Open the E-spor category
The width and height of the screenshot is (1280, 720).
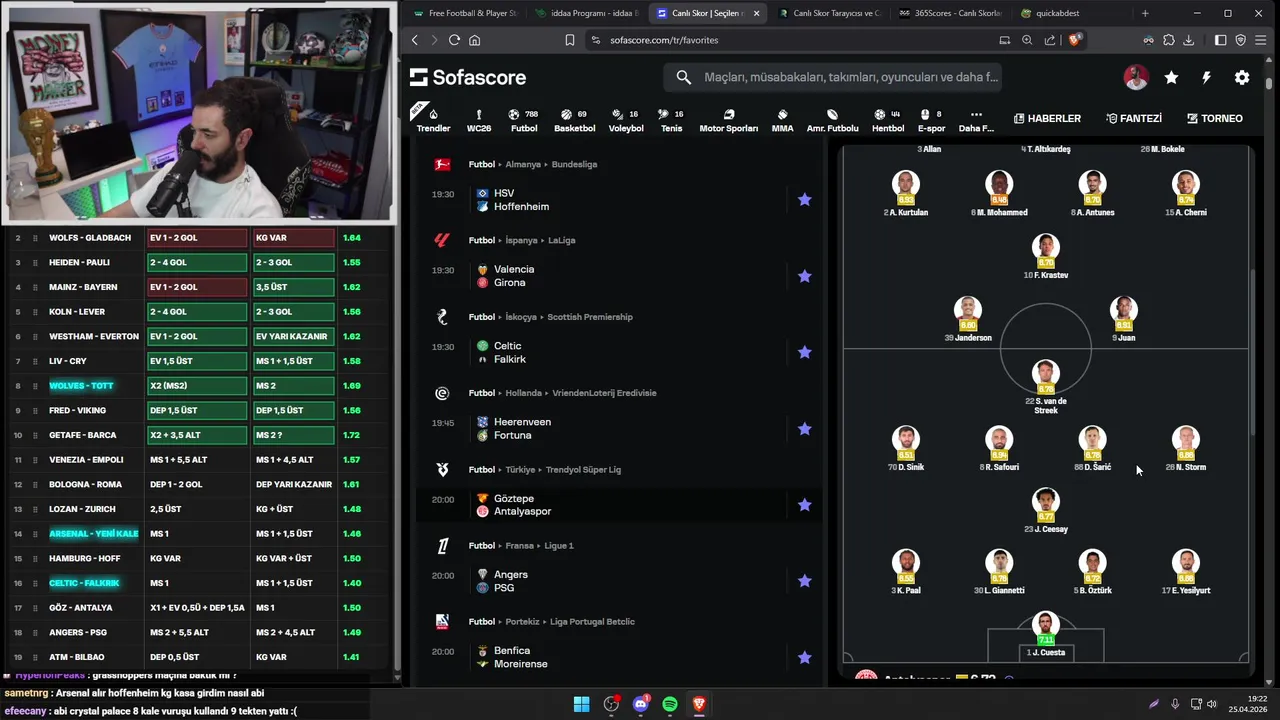[931, 120]
